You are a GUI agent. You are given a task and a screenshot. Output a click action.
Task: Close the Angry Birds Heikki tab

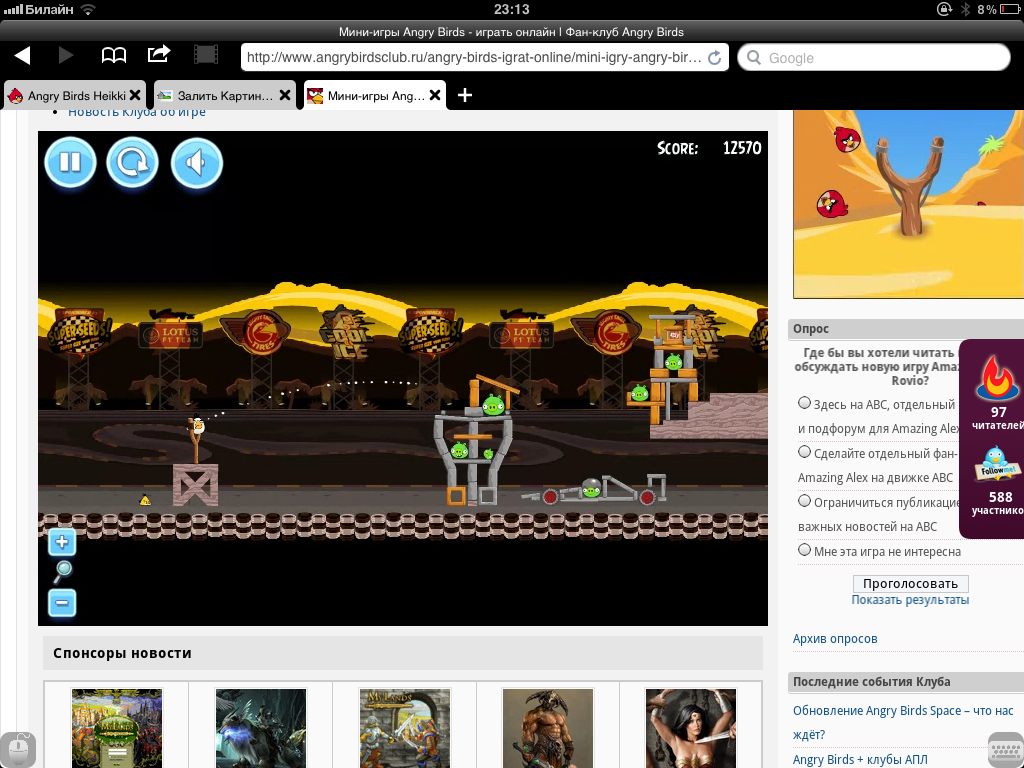[x=135, y=95]
